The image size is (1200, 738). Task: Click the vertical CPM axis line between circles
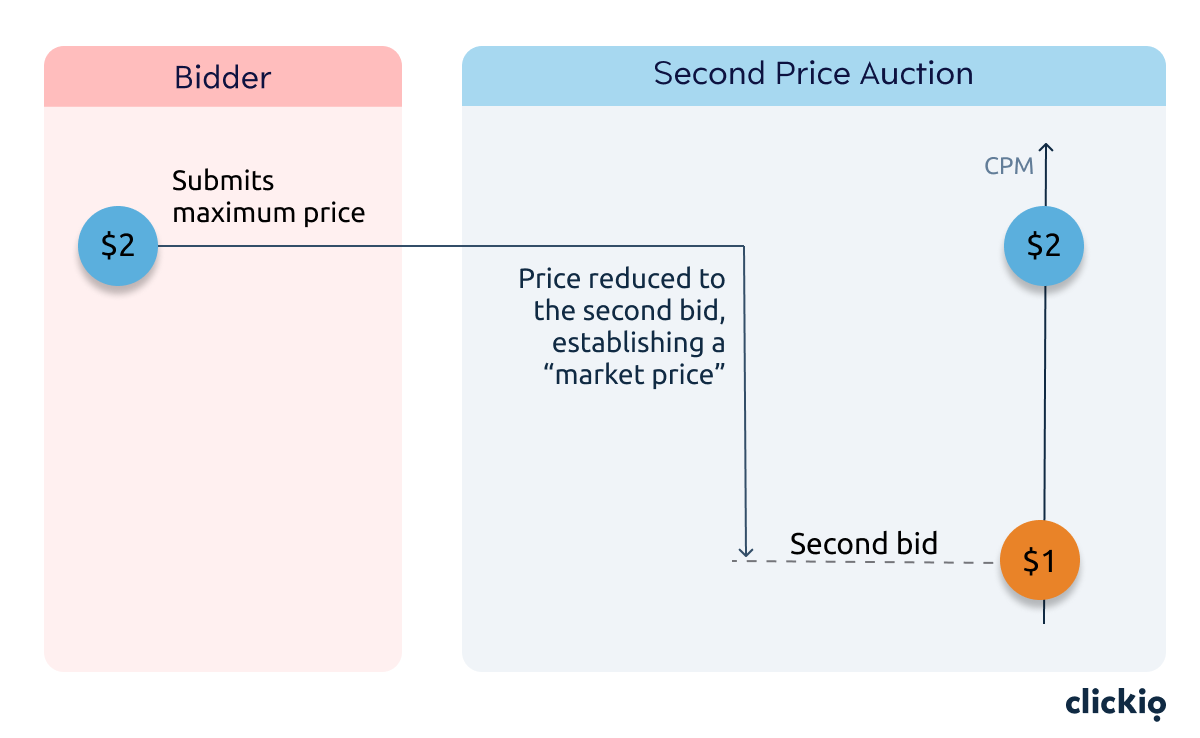coord(1044,404)
